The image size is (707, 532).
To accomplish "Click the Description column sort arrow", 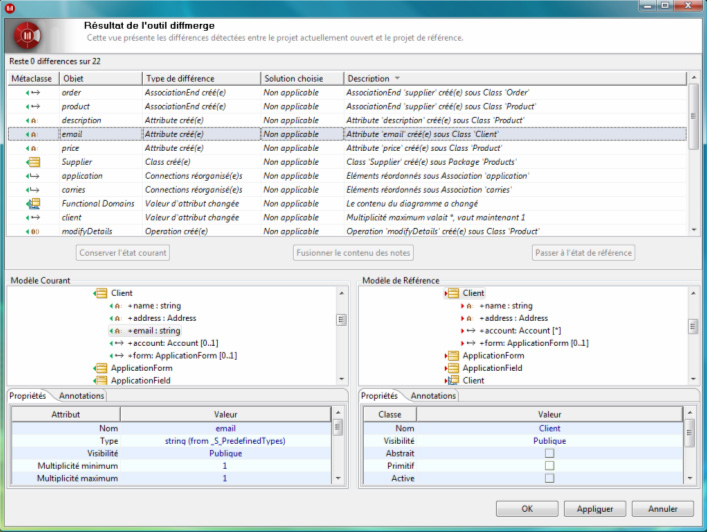I will pos(397,78).
